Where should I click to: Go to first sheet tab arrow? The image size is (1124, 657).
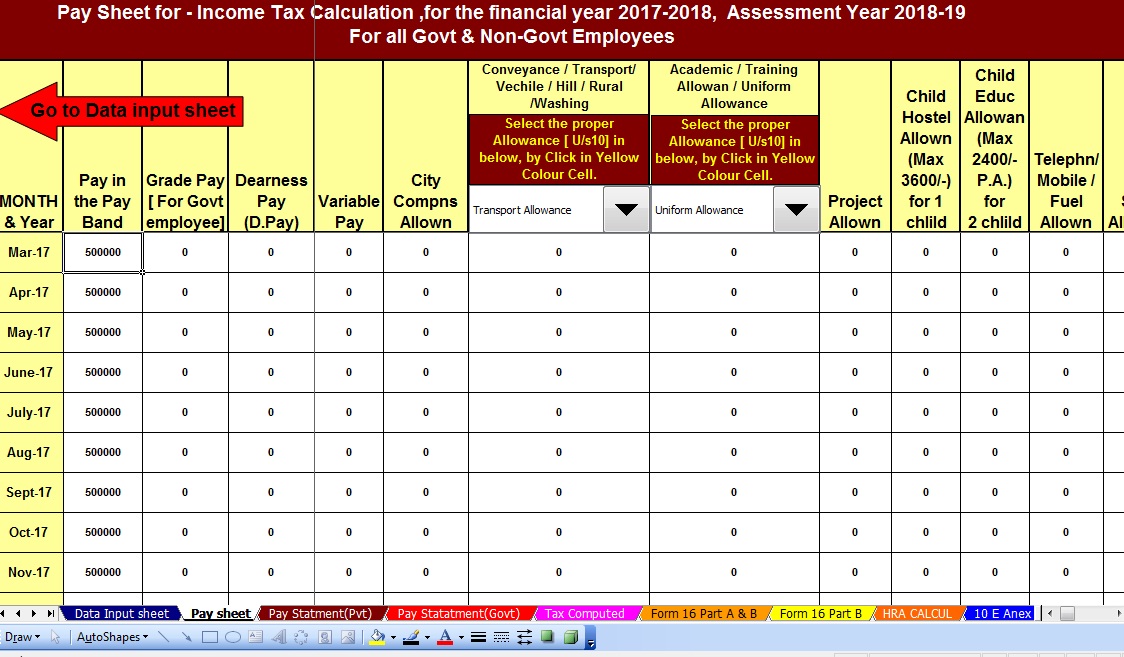pyautogui.click(x=4, y=613)
